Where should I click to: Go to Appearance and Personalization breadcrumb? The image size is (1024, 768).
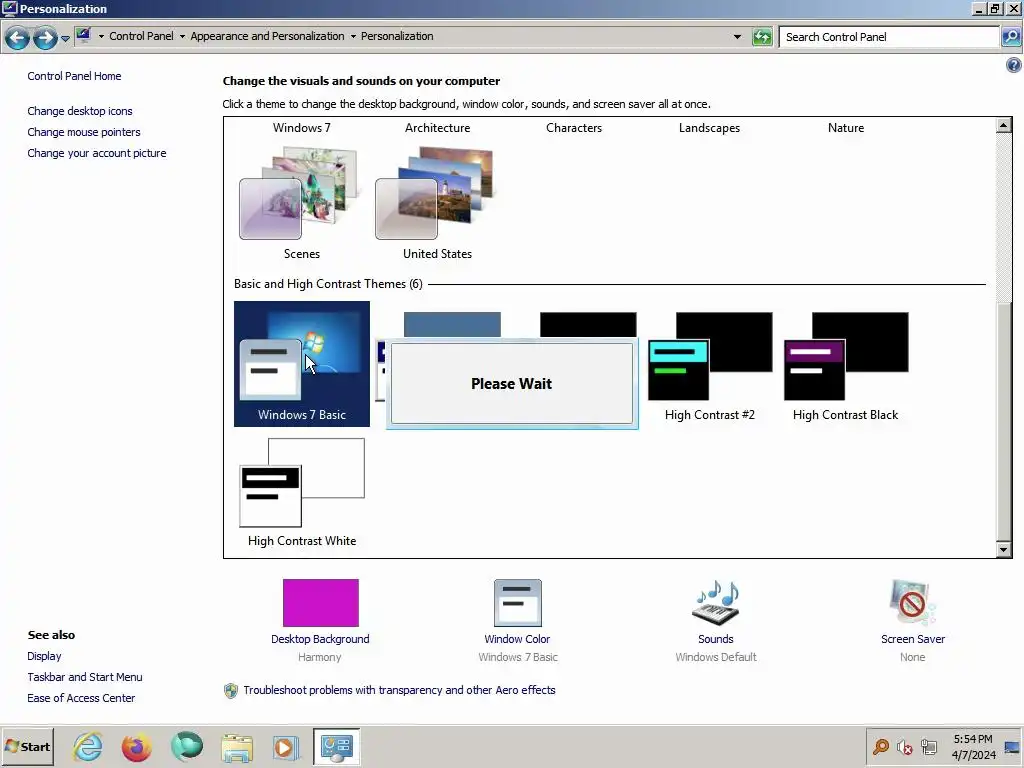[267, 36]
